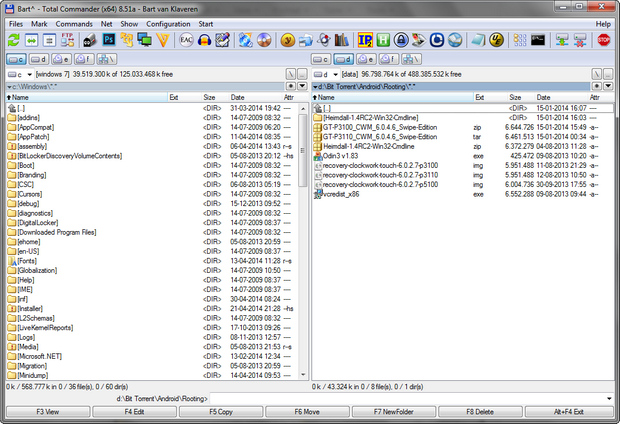The image size is (620, 424).
Task: Click the F7 NewFolder button
Action: [x=394, y=412]
